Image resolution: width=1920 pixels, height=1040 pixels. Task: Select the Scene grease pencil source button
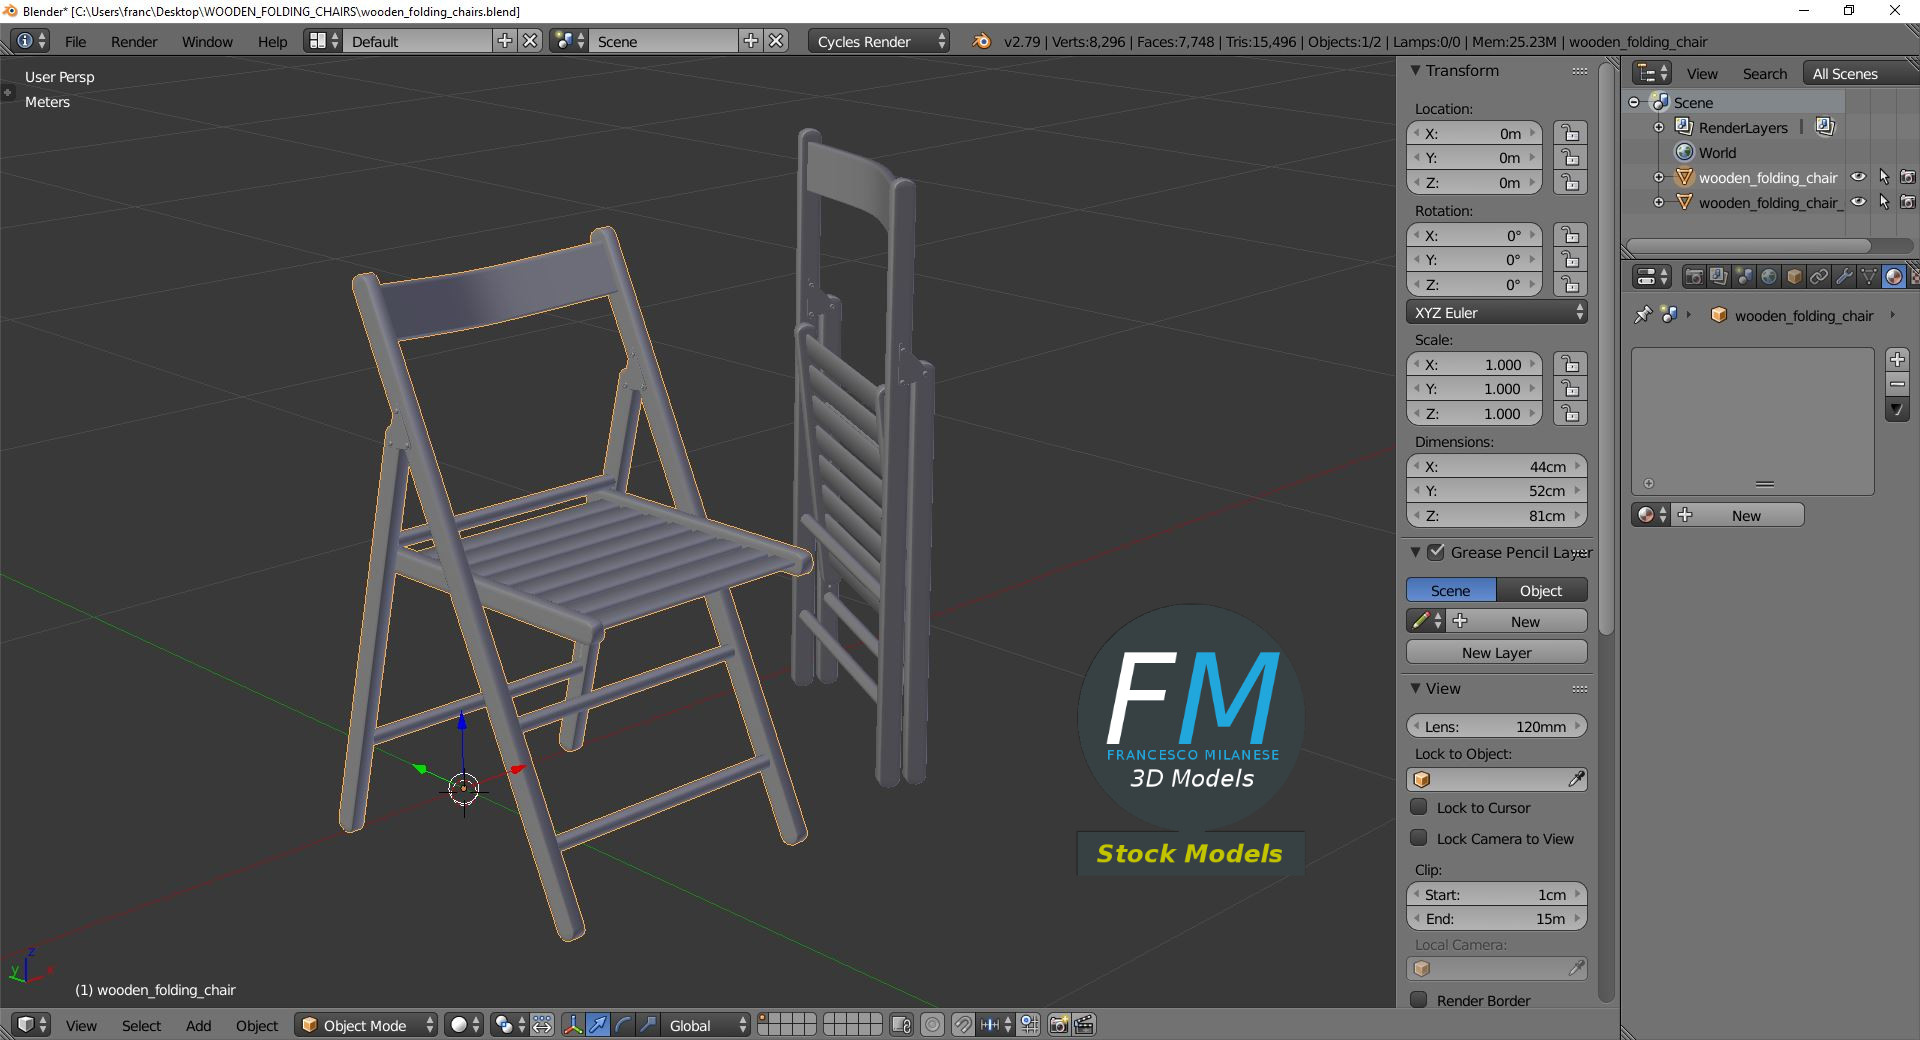1450,590
